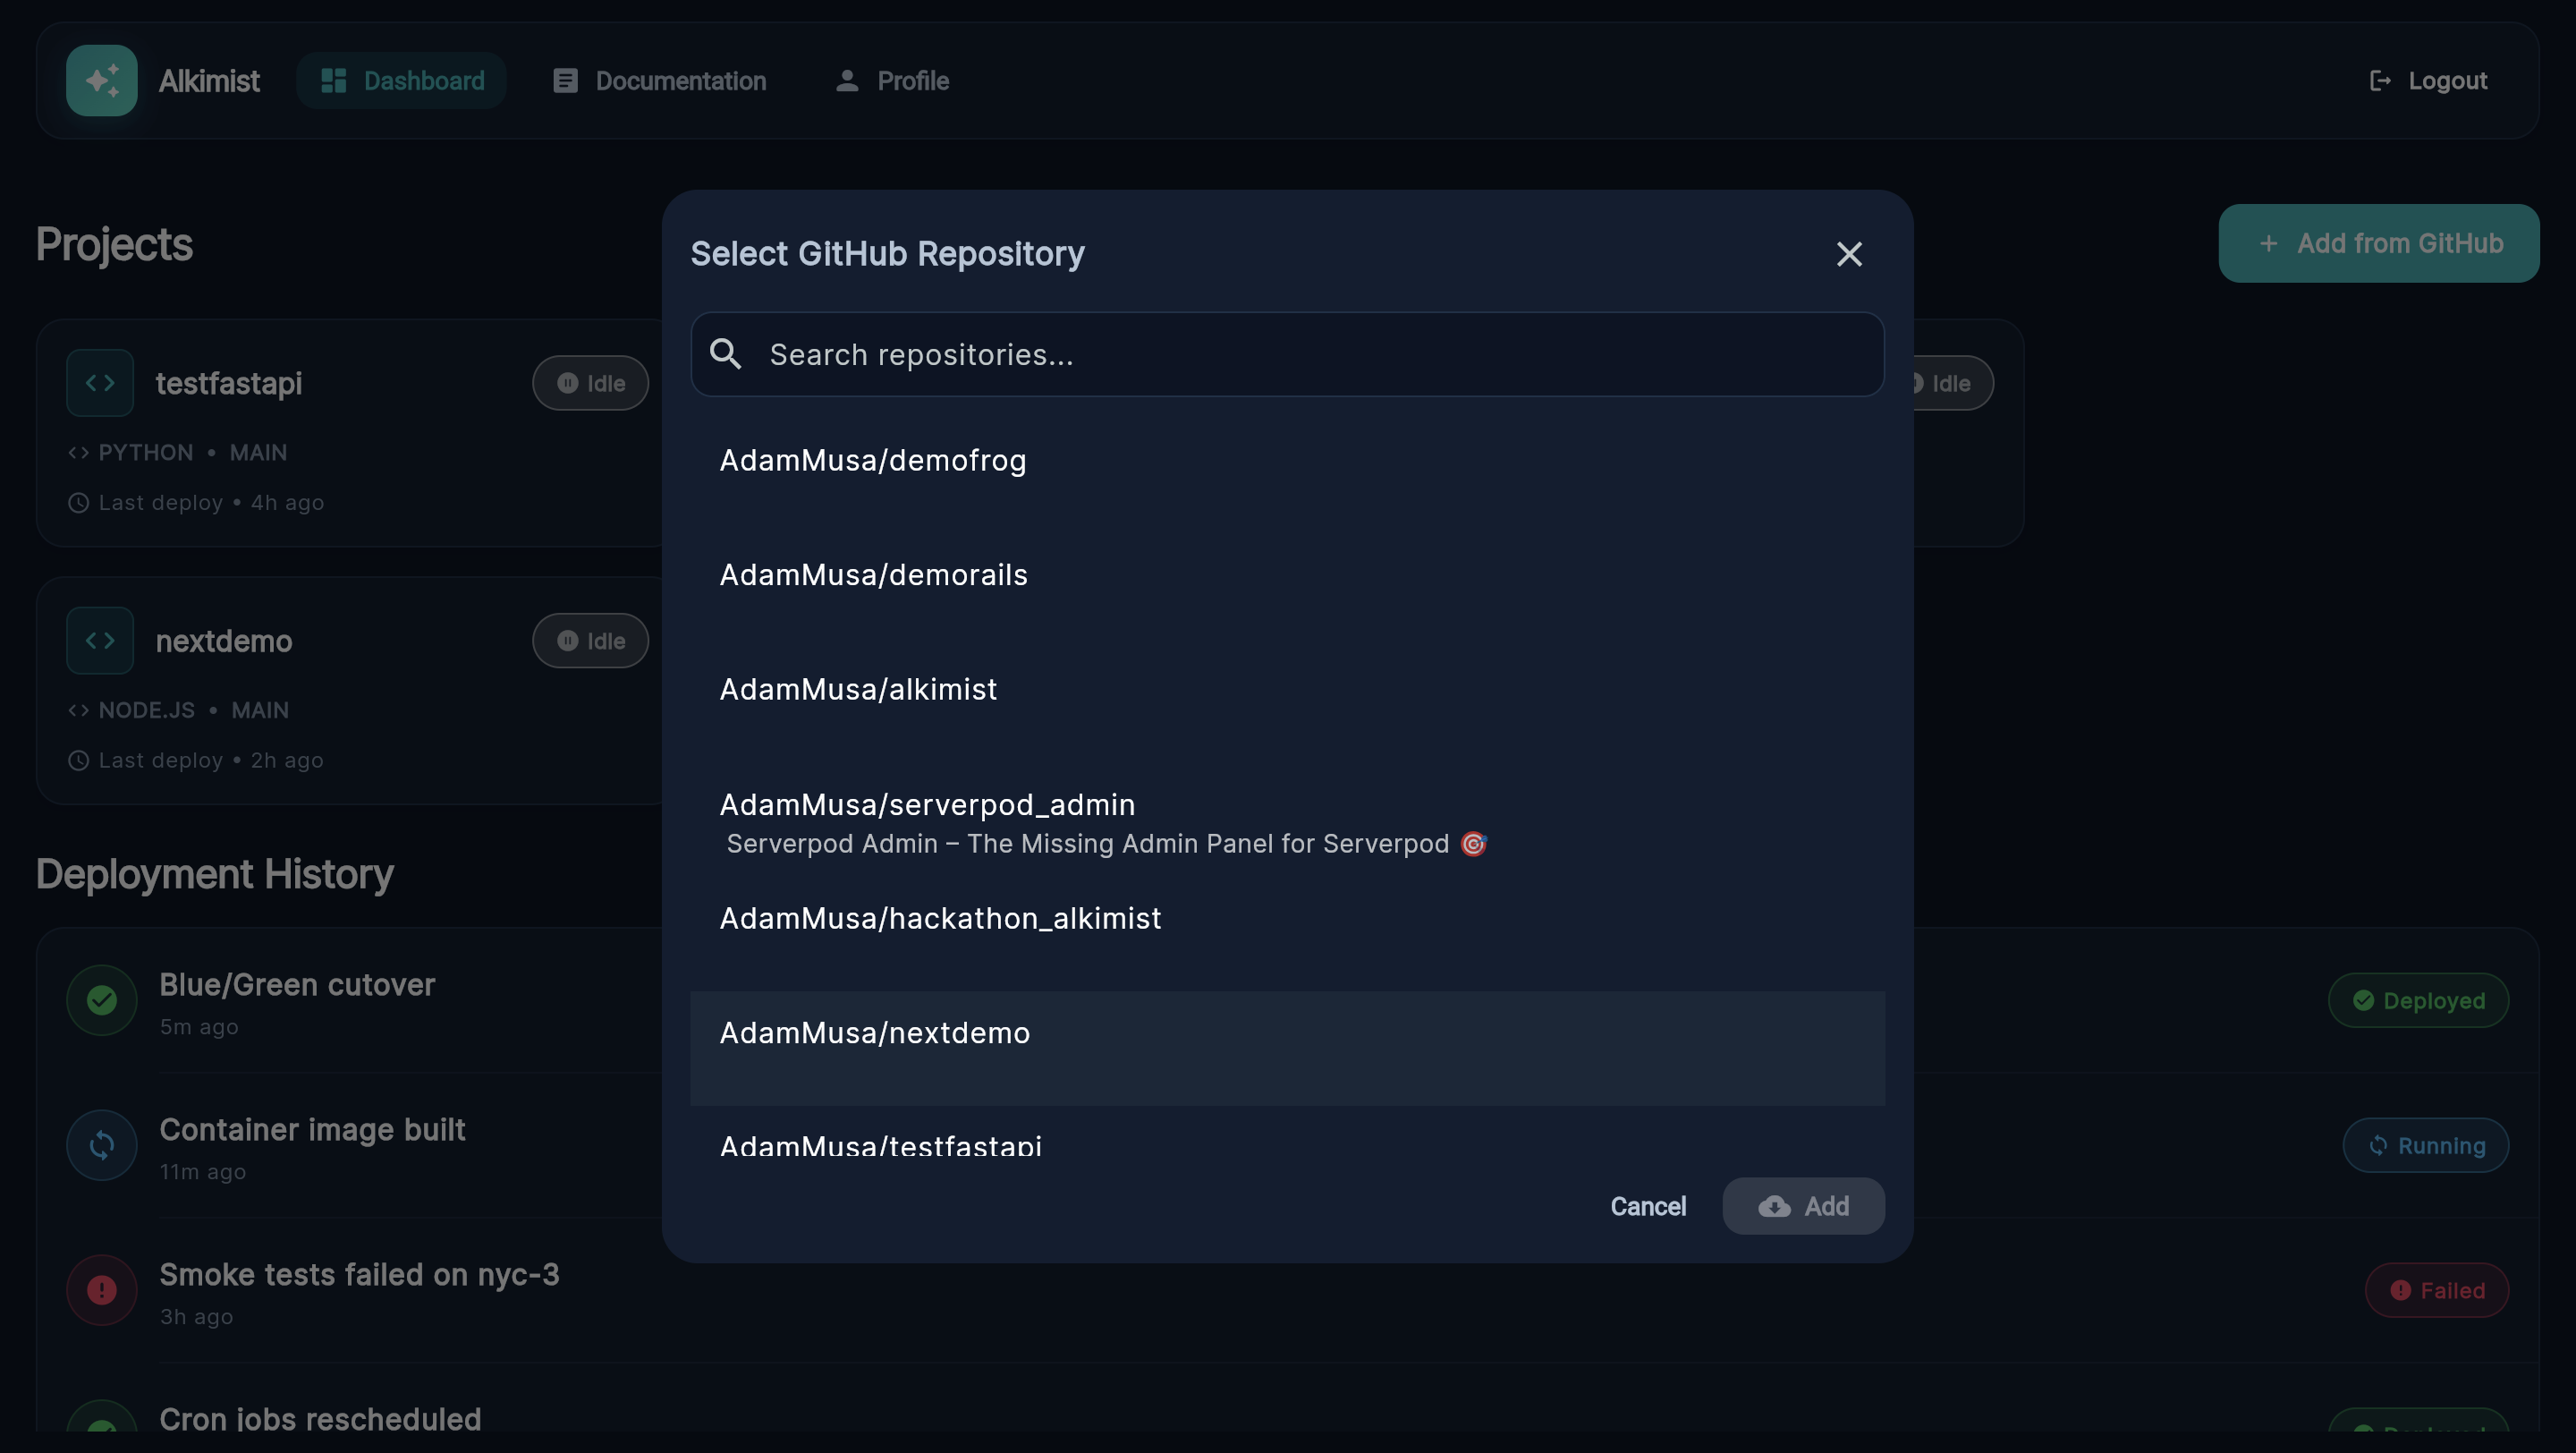Pick the AdamMusa/nextdemo repository

(874, 1033)
